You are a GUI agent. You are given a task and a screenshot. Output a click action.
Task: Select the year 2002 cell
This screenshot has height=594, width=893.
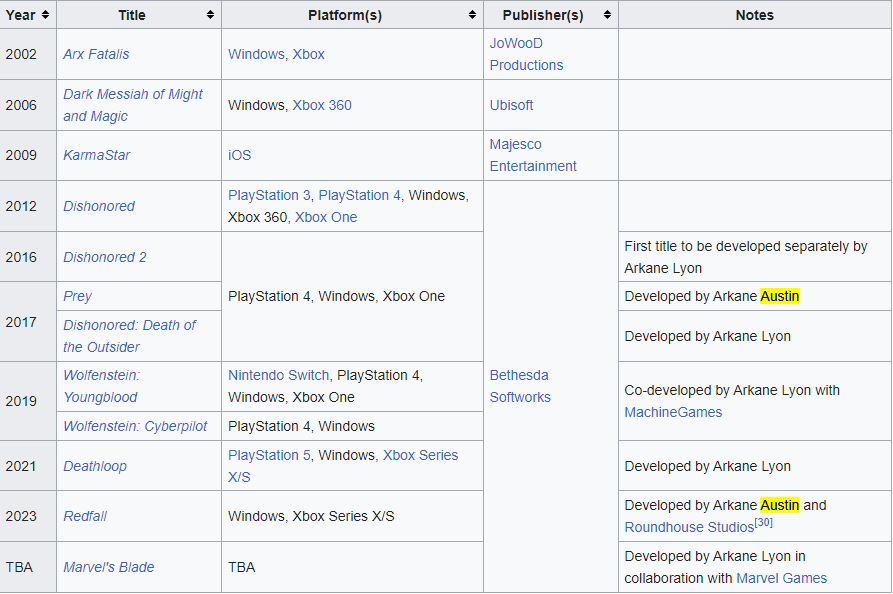click(28, 54)
